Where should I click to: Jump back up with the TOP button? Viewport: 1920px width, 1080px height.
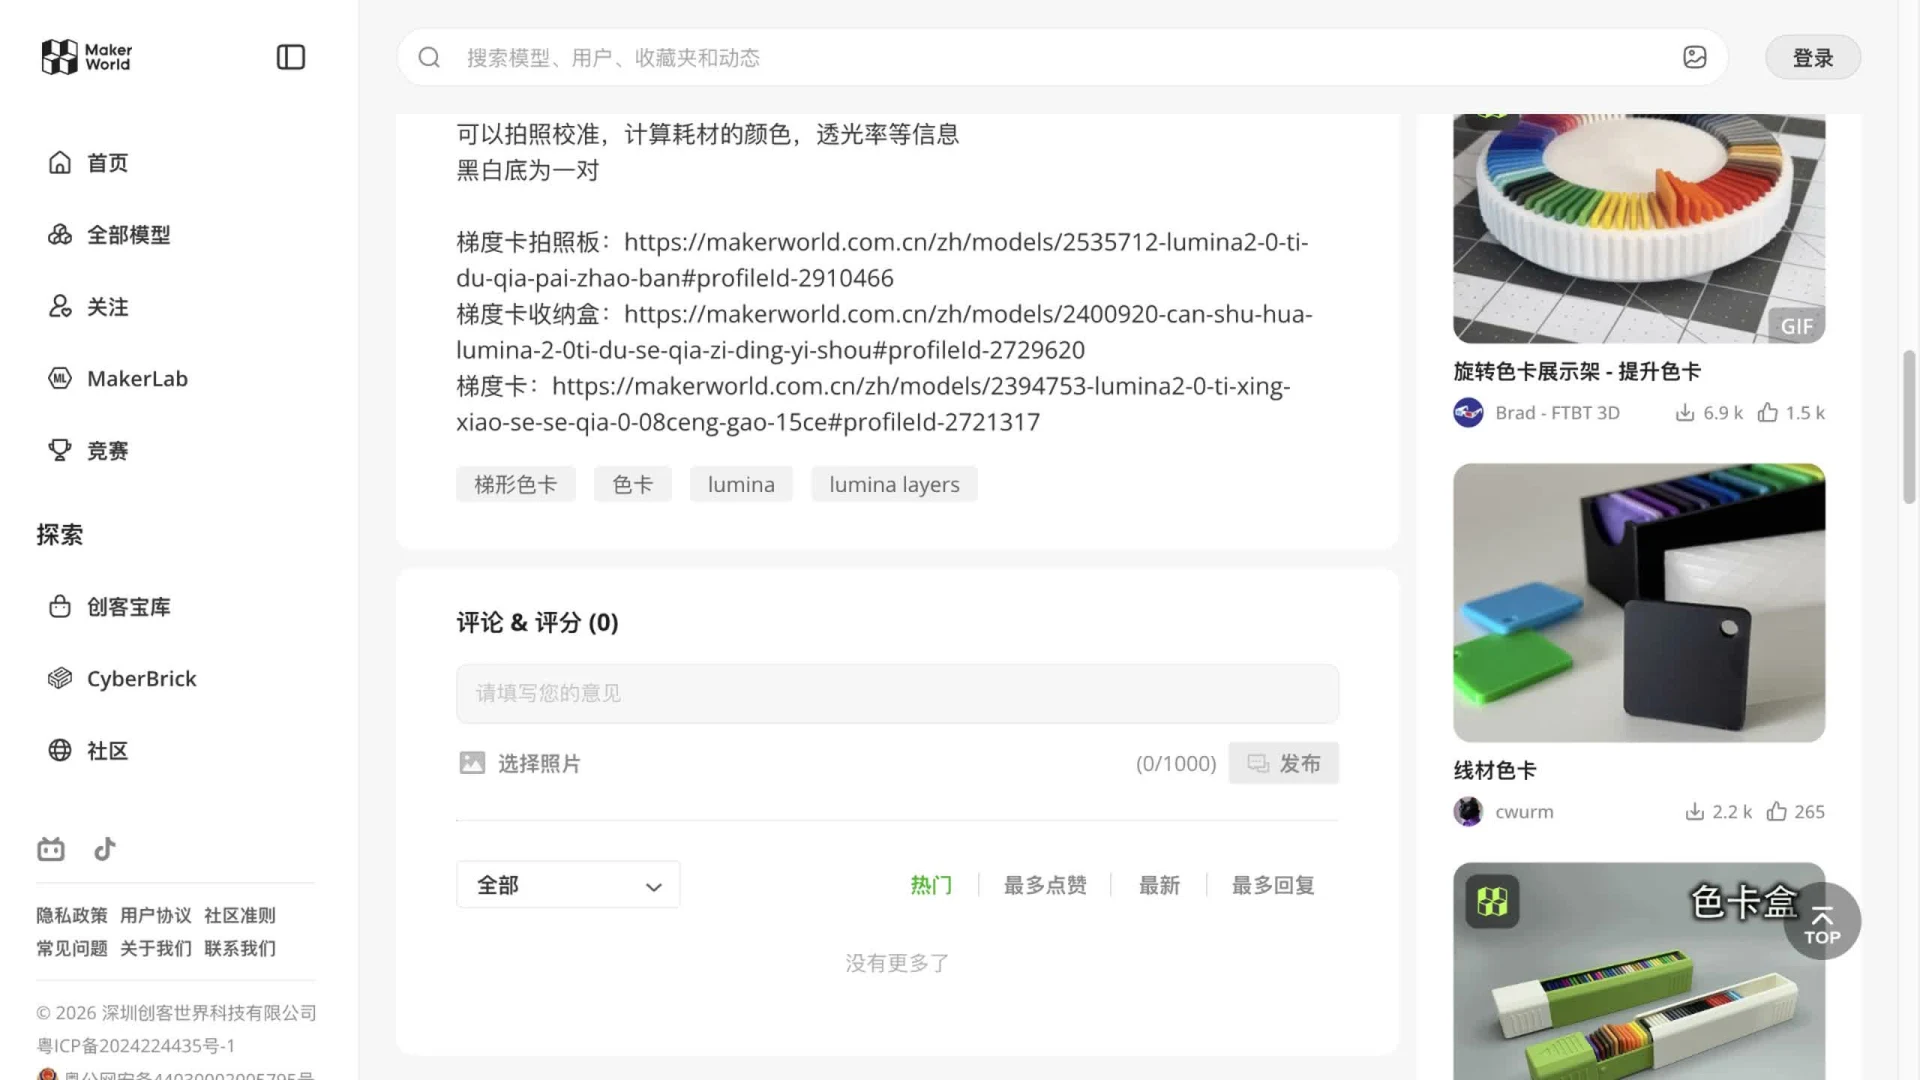click(x=1821, y=921)
